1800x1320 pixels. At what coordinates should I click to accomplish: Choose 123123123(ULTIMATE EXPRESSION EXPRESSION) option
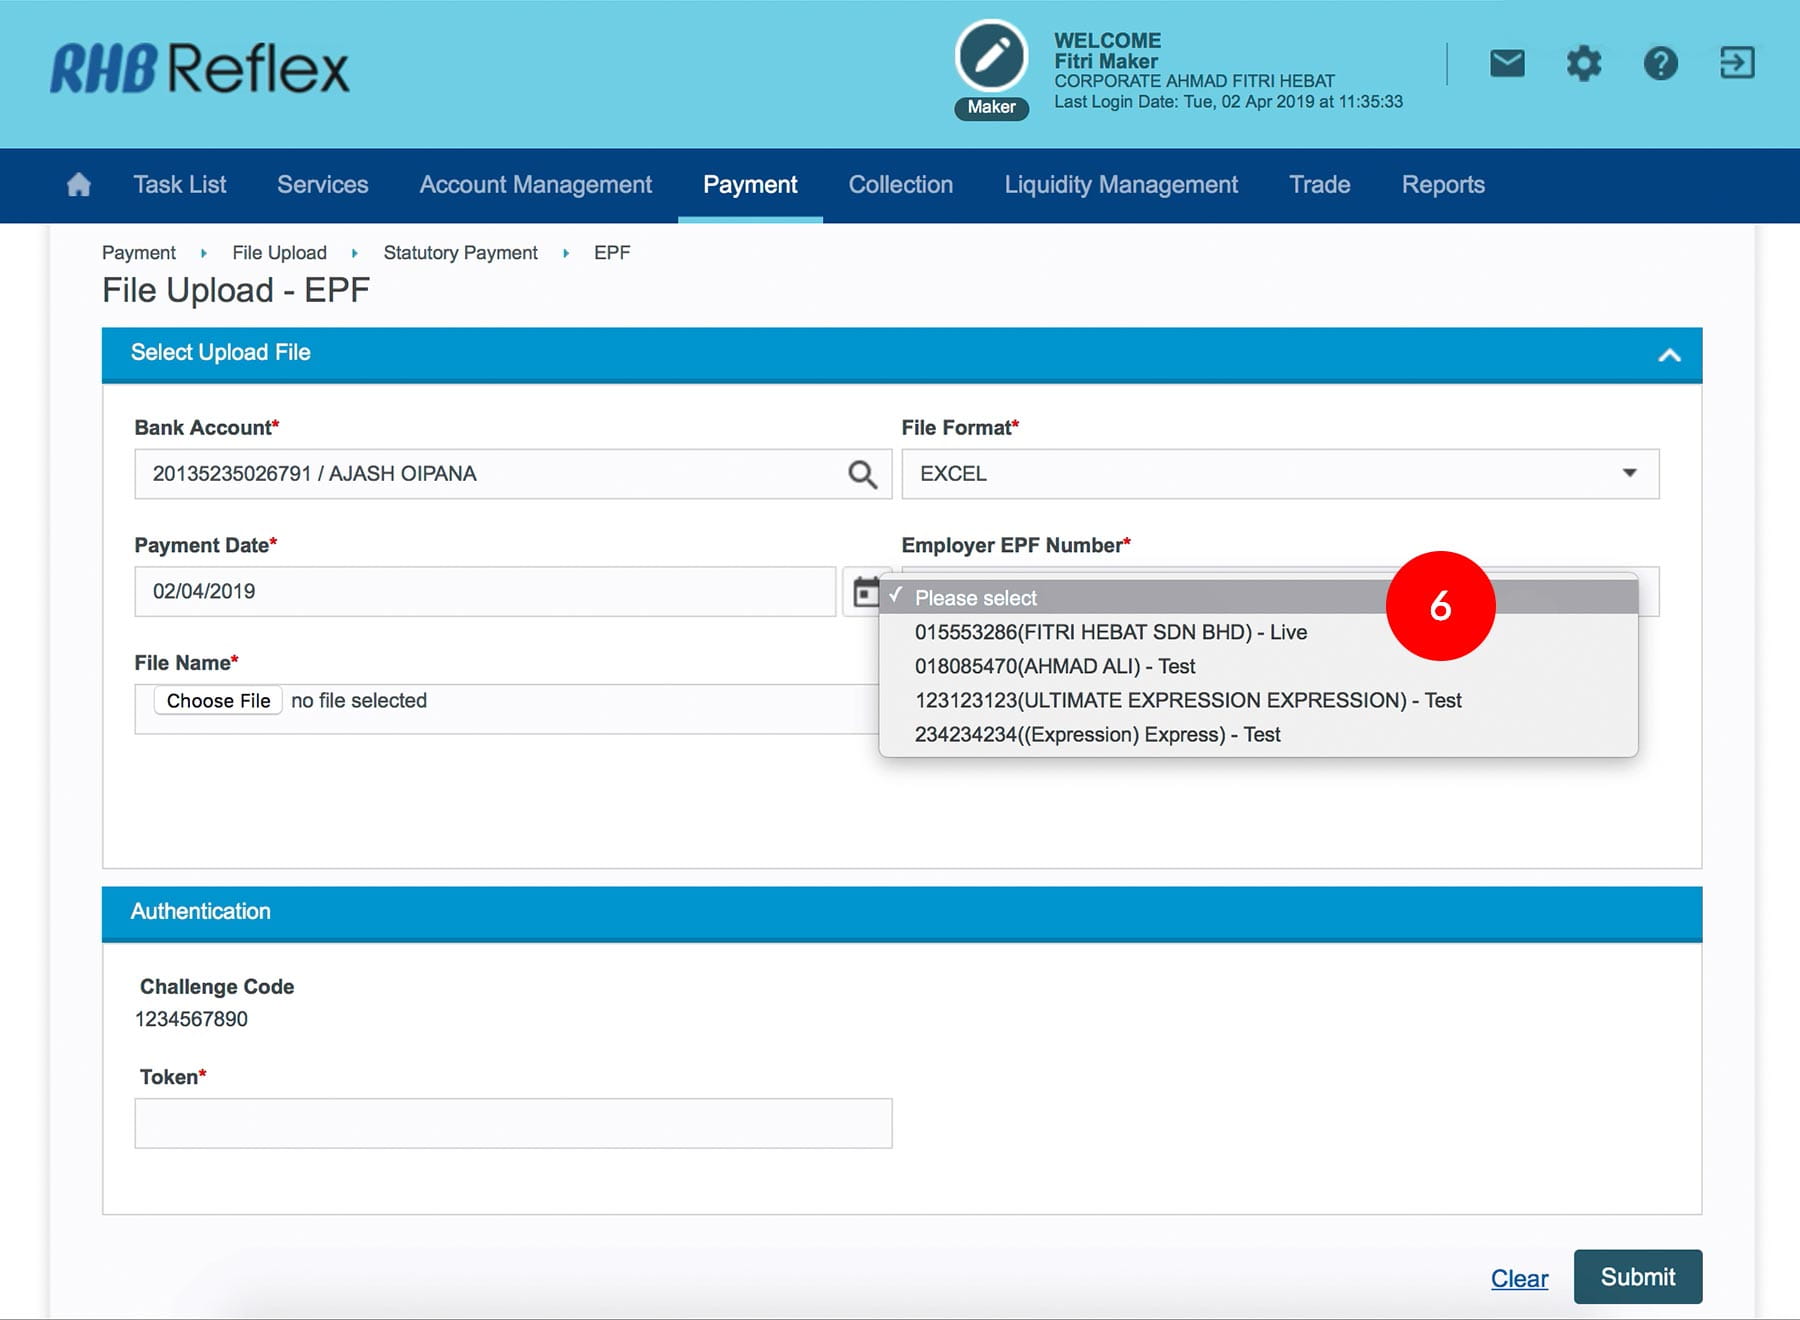(1187, 700)
